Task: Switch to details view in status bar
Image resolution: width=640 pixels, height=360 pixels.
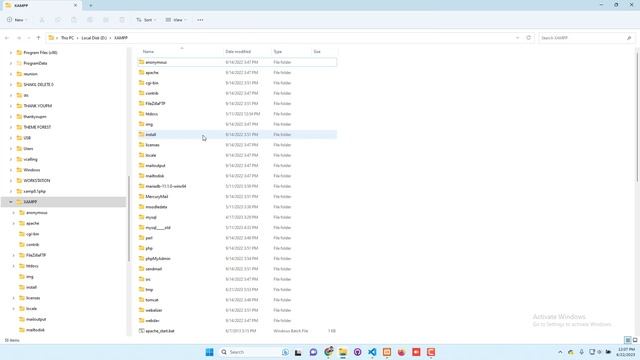Action: [x=627, y=340]
